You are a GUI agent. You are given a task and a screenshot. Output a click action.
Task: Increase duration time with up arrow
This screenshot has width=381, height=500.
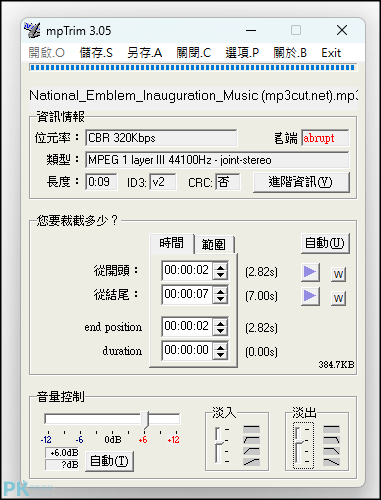220,346
